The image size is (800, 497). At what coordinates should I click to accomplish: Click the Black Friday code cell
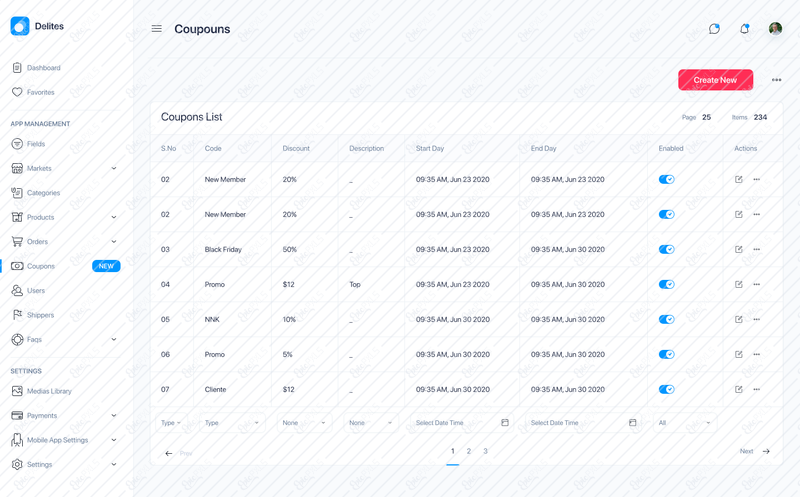223,249
